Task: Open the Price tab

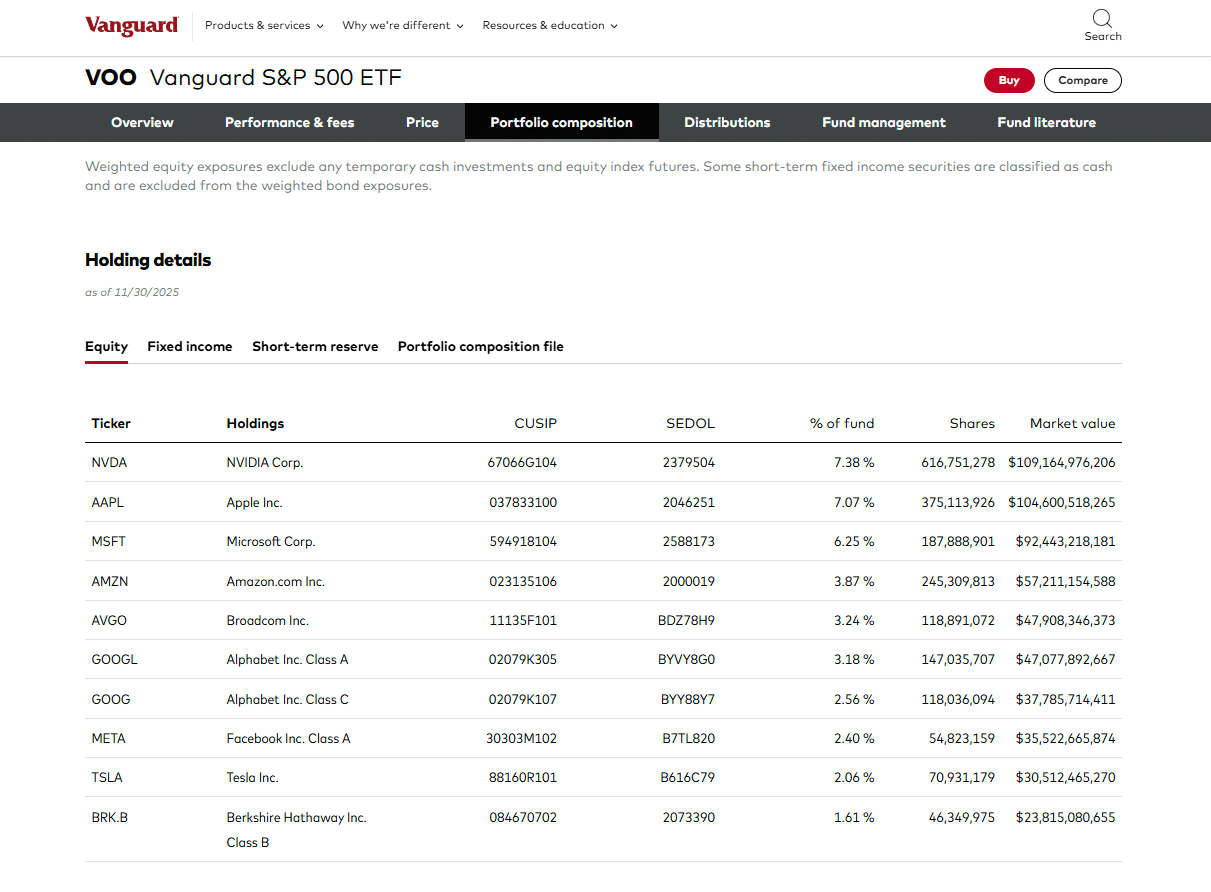Action: point(422,123)
